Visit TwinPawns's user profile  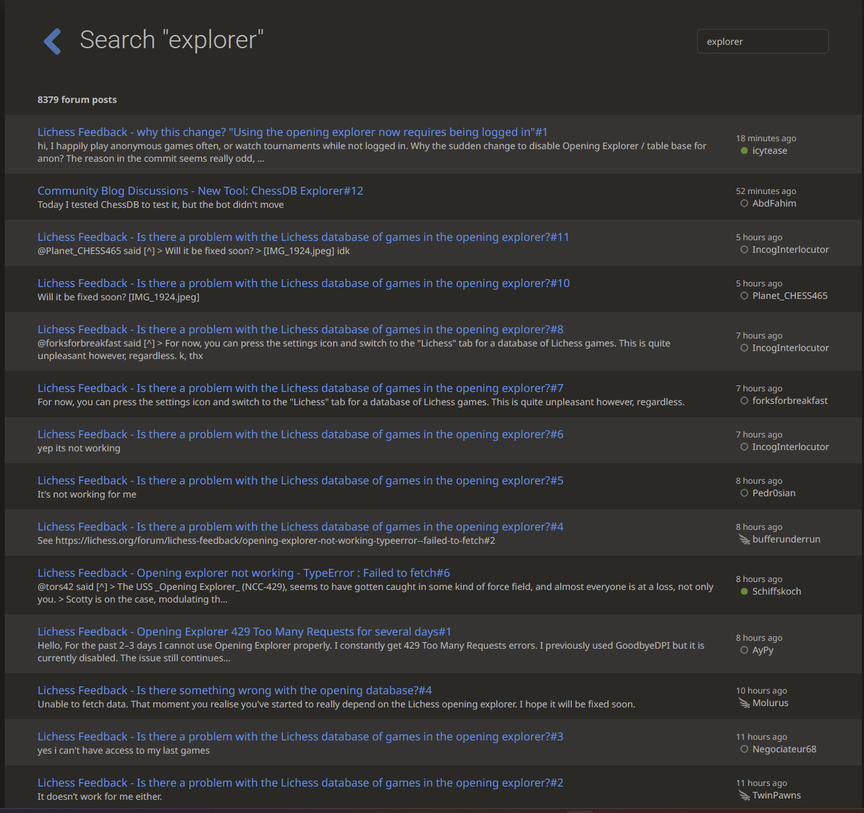click(776, 796)
